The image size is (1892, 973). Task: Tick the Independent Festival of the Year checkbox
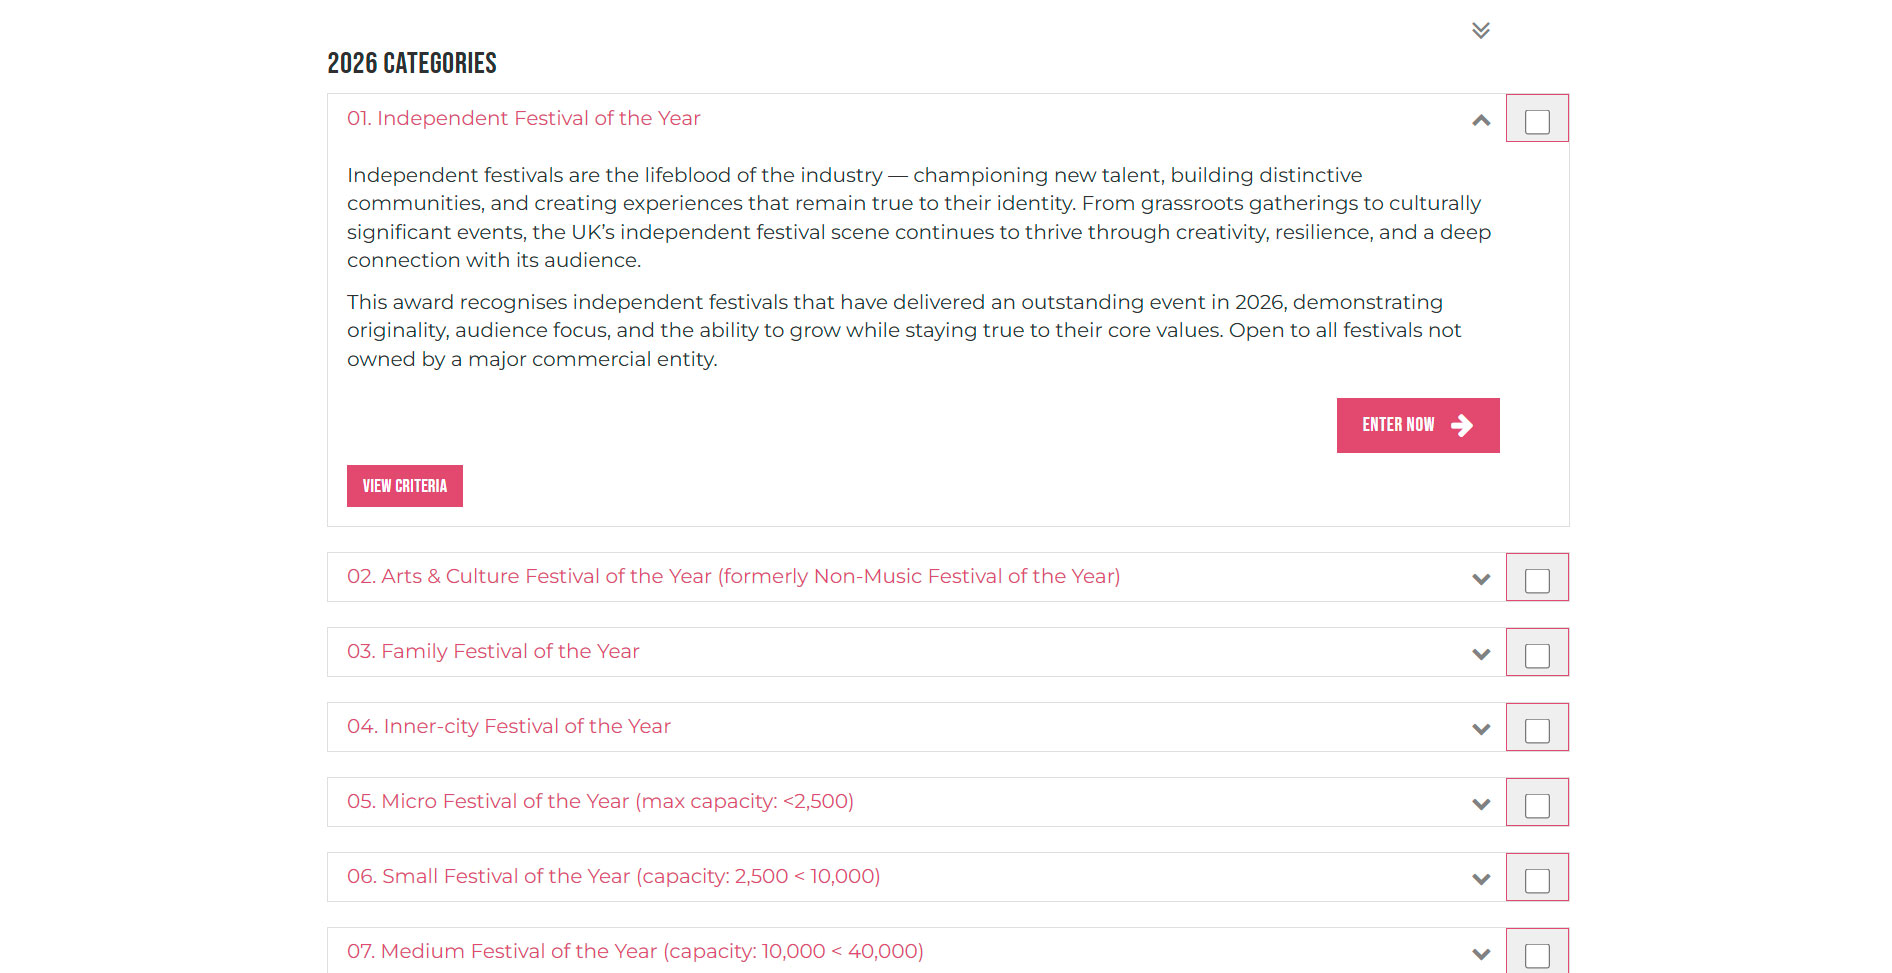pyautogui.click(x=1537, y=122)
